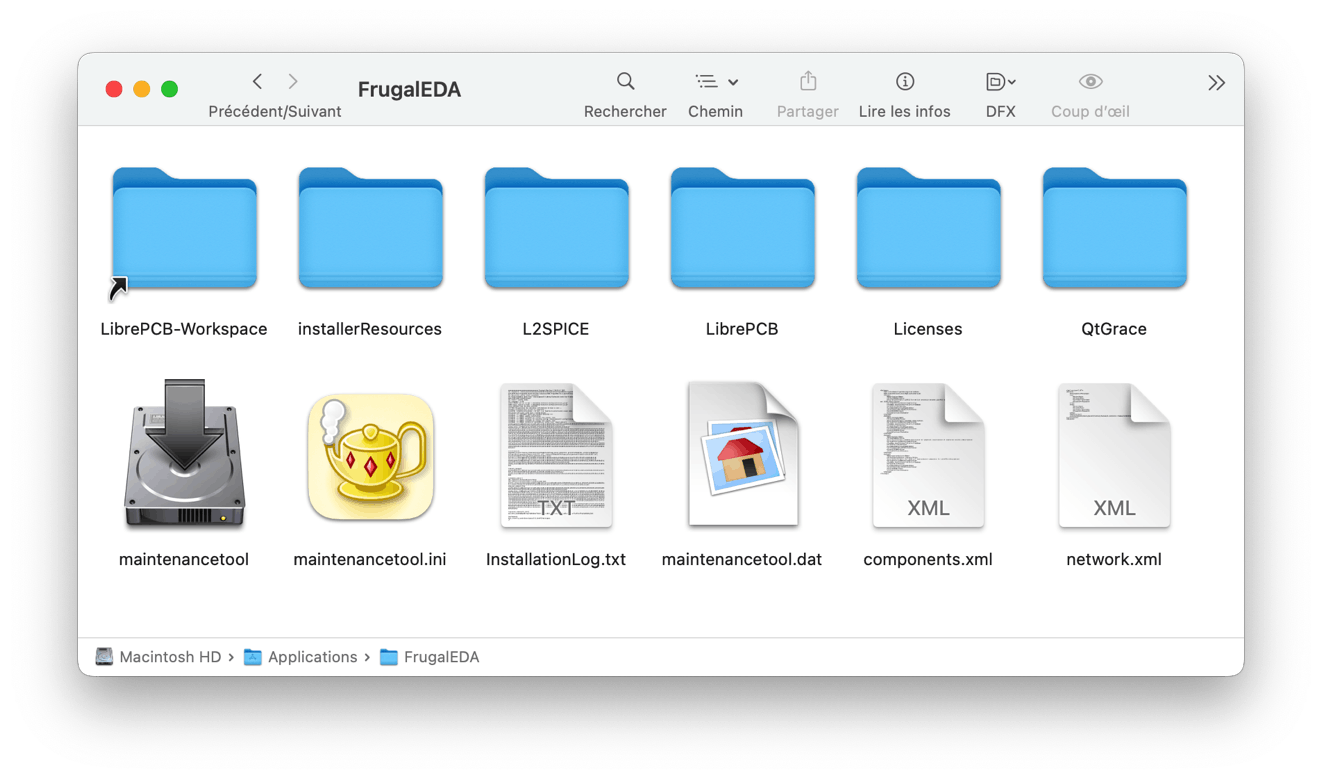This screenshot has height=779, width=1322.
Task: Go back with the Précédent arrow
Action: (258, 82)
